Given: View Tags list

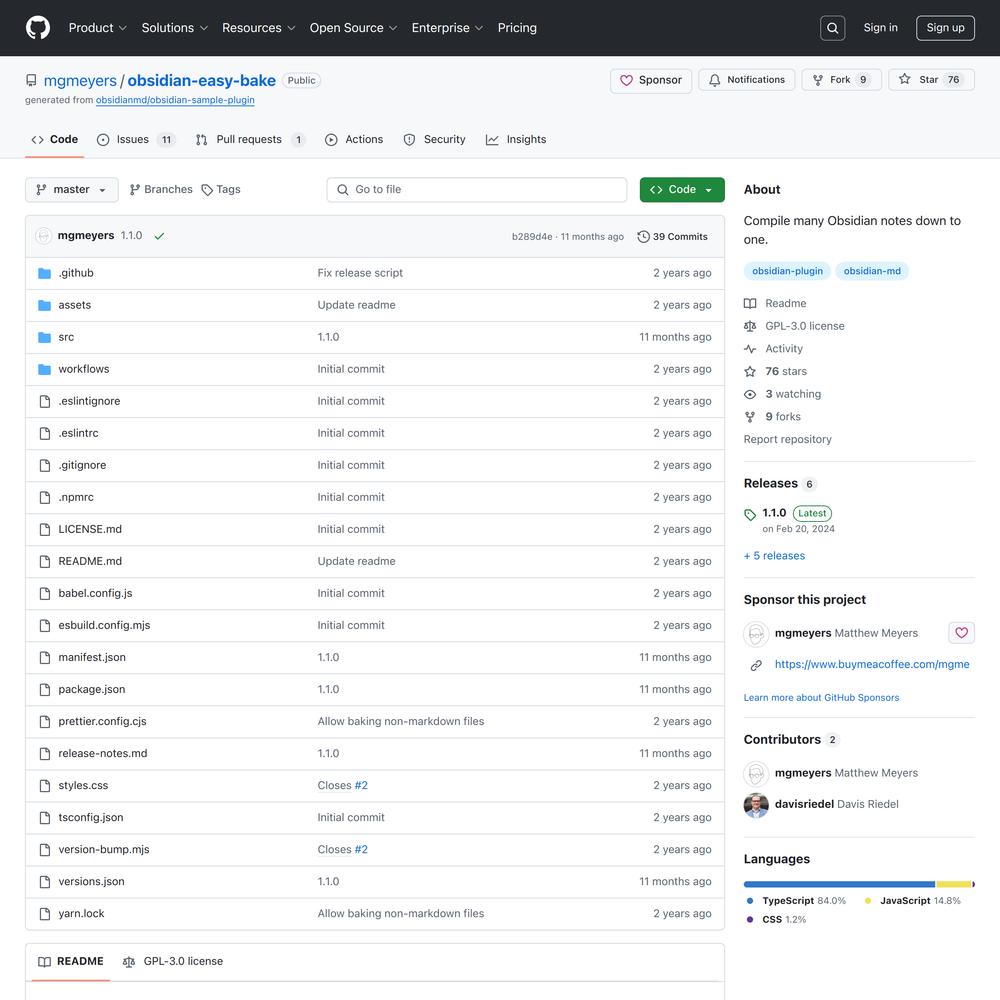Looking at the screenshot, I should [x=221, y=190].
